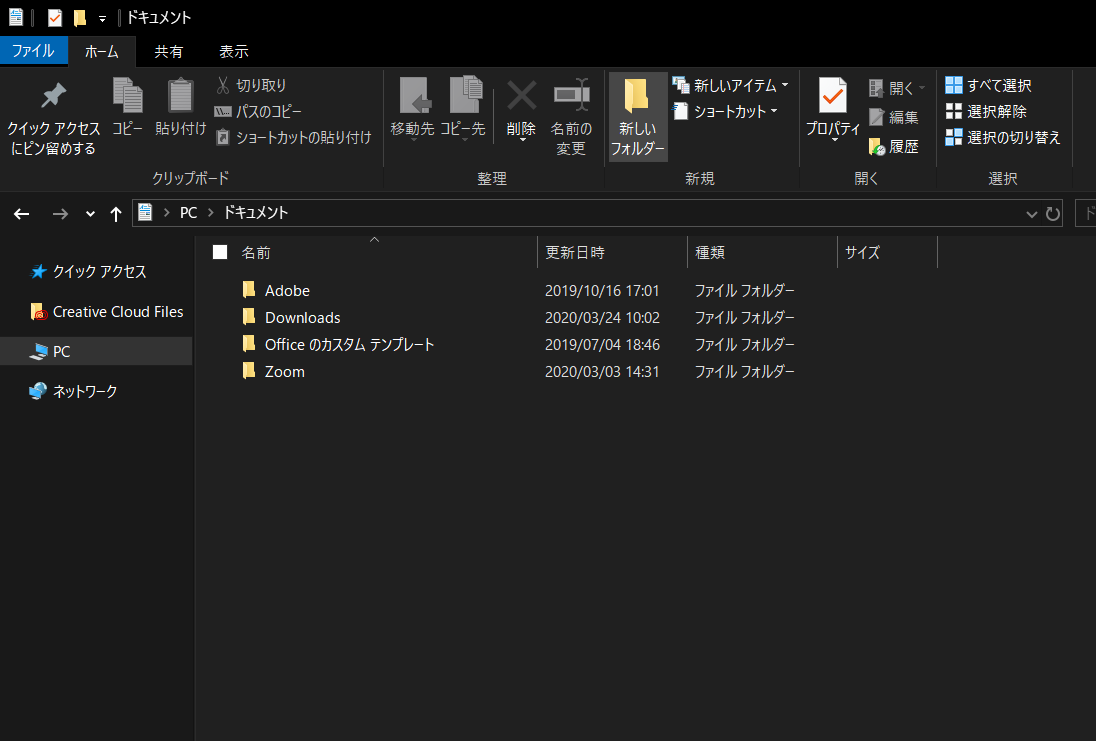This screenshot has height=741, width=1096.
Task: Click date 2020/03/24 10:02
Action: tap(602, 317)
